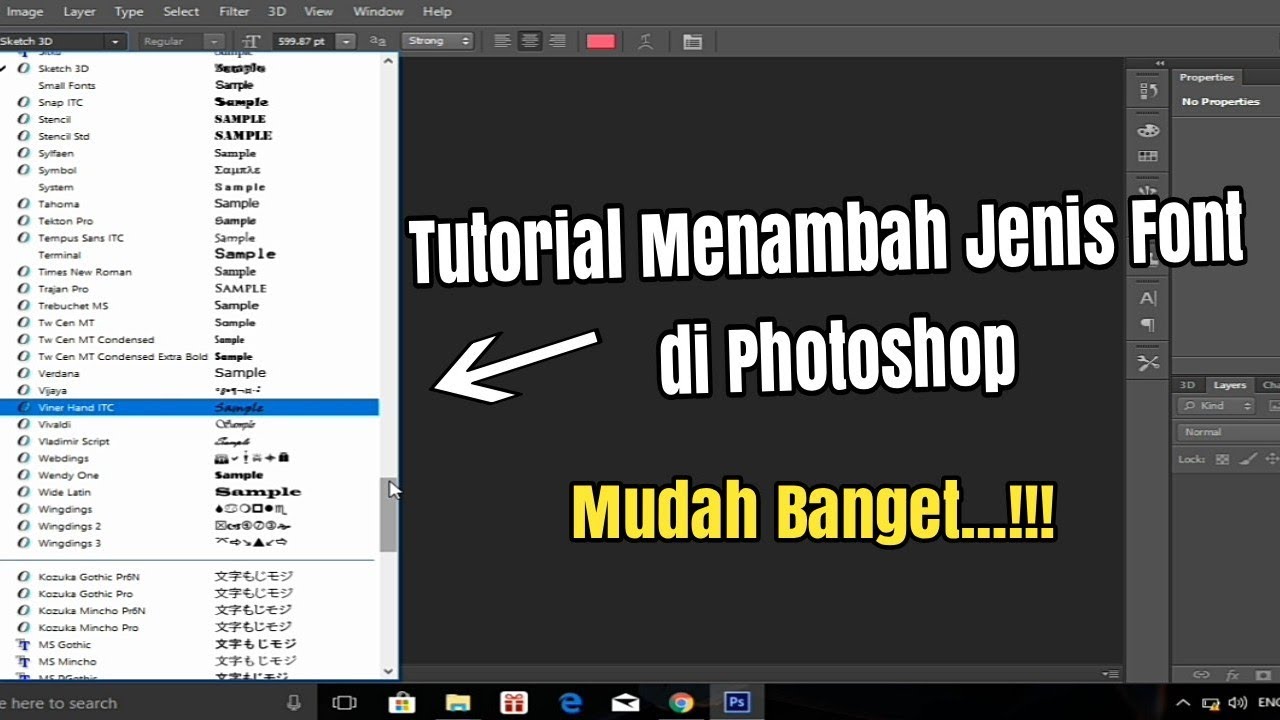Open Microsoft Store from the taskbar
The height and width of the screenshot is (720, 1280).
coord(401,703)
